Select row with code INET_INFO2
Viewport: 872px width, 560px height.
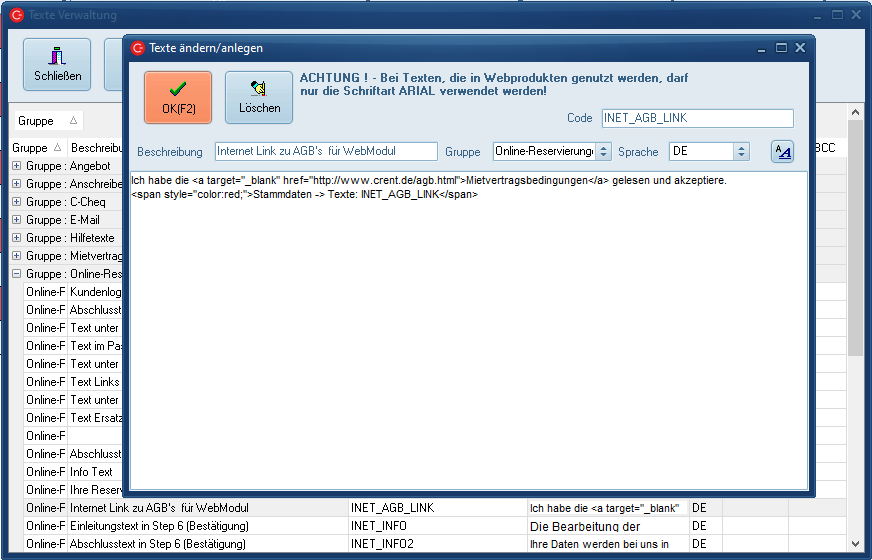pyautogui.click(x=382, y=544)
